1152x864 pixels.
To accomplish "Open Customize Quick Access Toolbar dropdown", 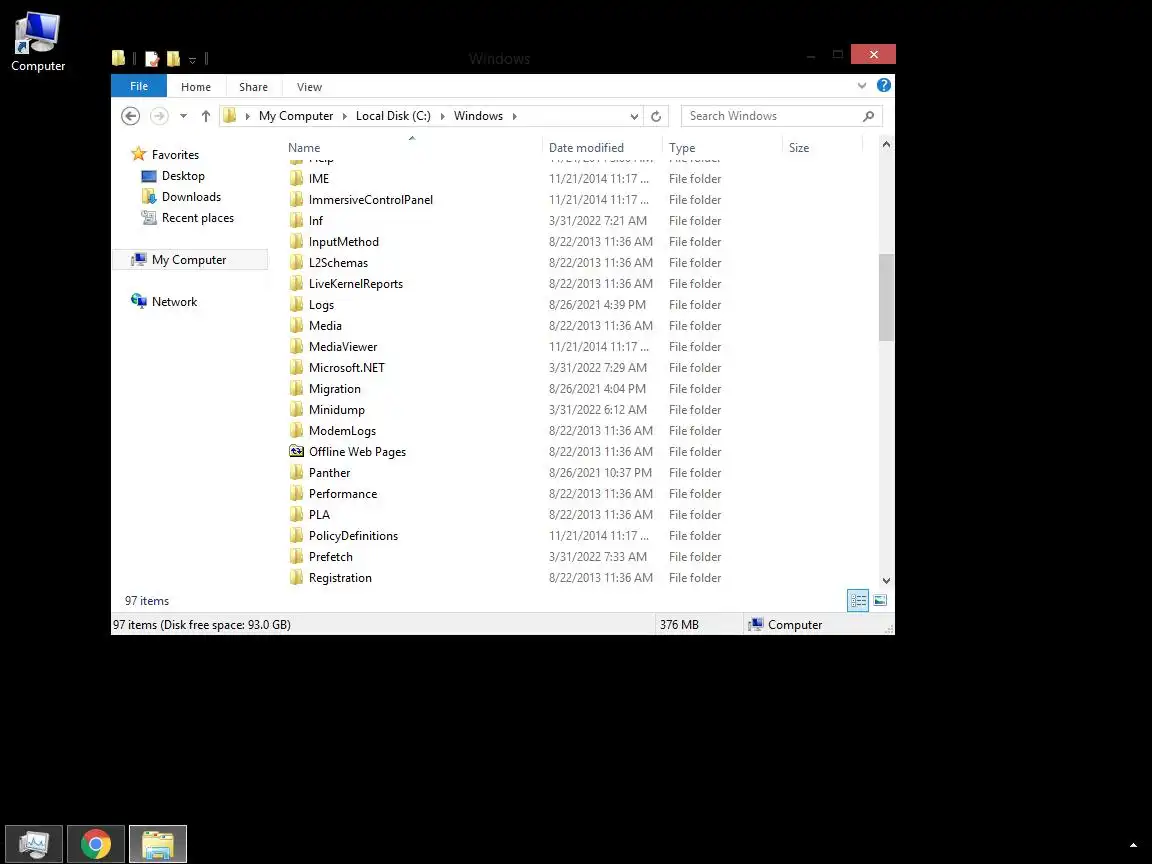I will pos(192,60).
